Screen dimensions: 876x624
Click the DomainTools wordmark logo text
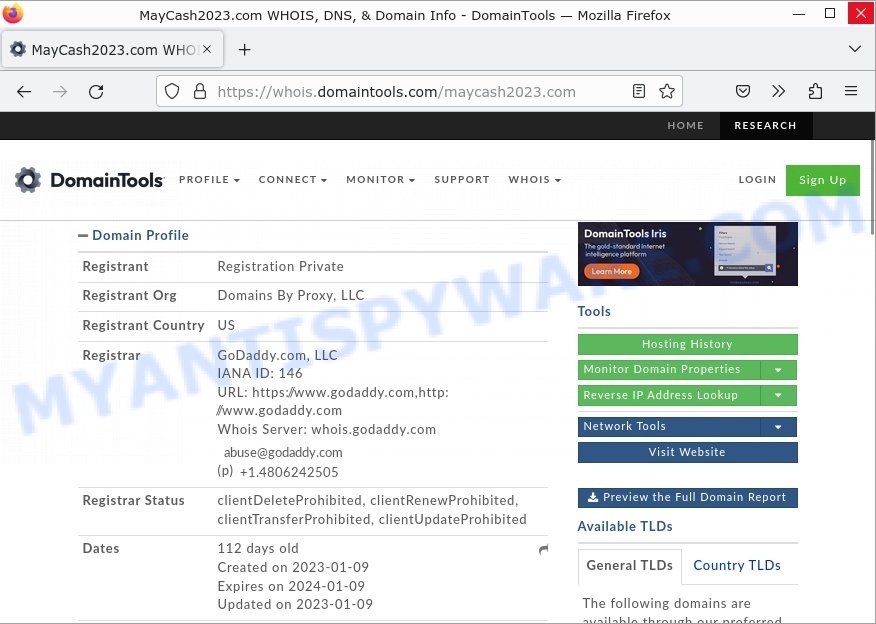pyautogui.click(x=107, y=180)
